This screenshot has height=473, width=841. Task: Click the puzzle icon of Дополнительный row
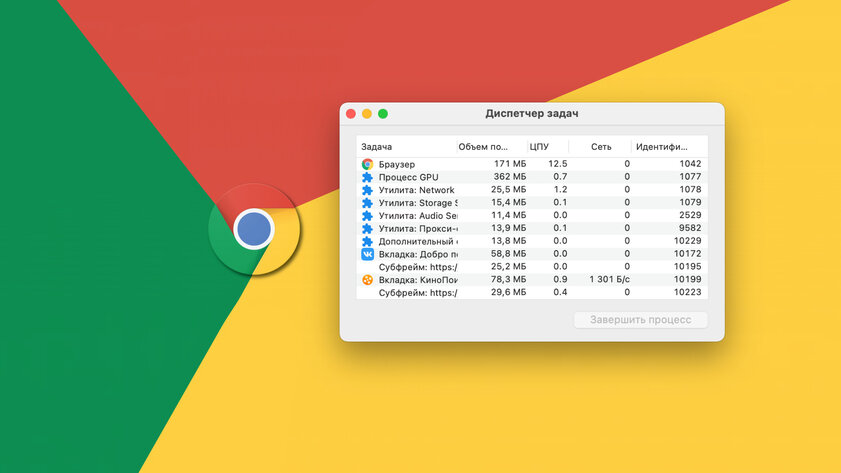click(367, 241)
